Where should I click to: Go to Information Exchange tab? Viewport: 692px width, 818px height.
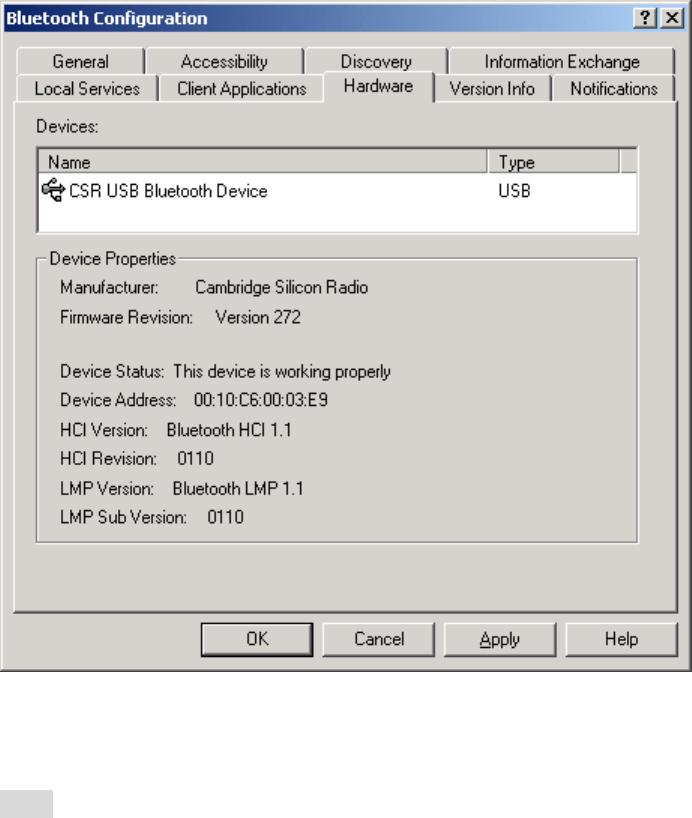pyautogui.click(x=562, y=62)
